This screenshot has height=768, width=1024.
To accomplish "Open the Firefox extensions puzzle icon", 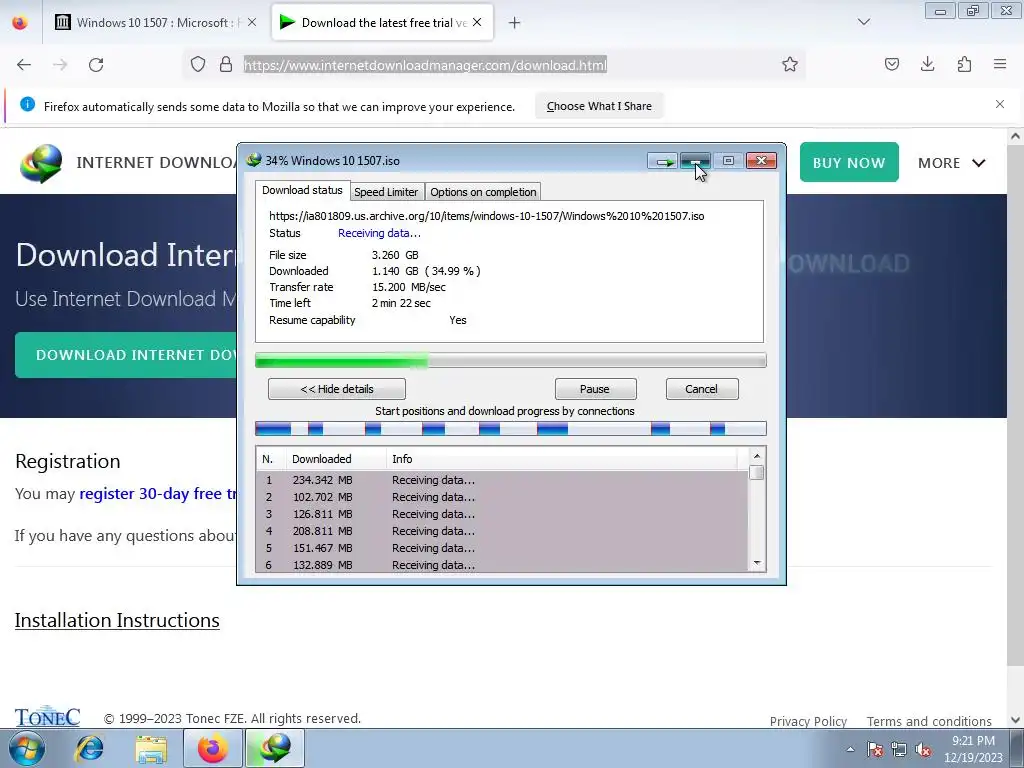I will [964, 64].
